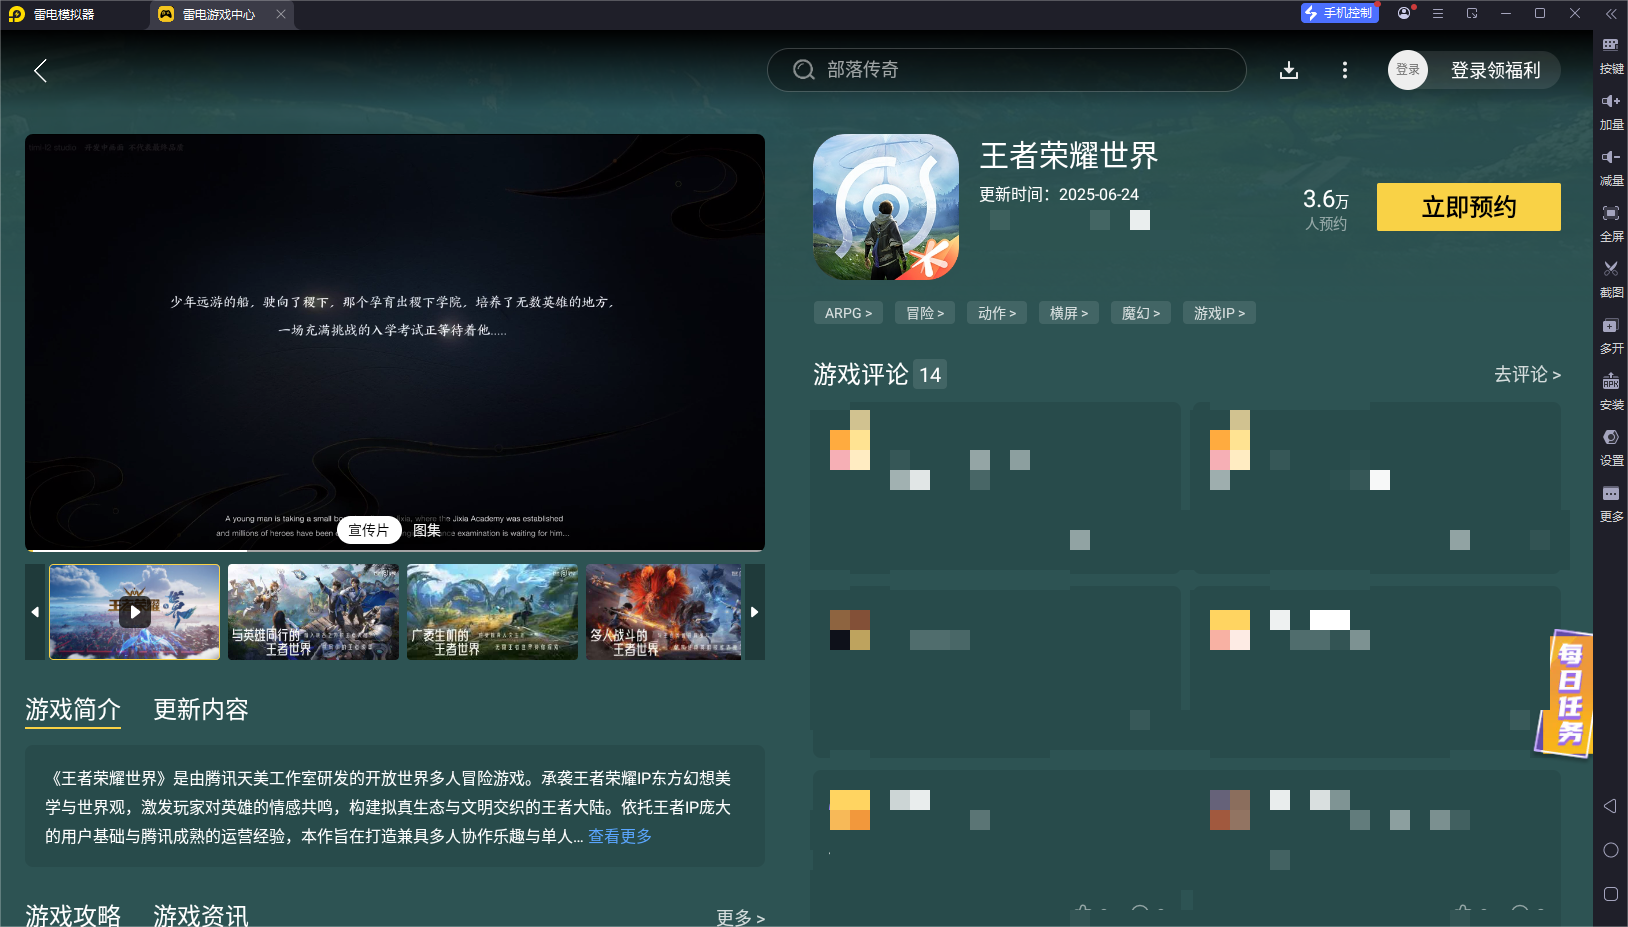Screen dimensions: 1628x927
Task: Open full description via 查看更多 link
Action: (618, 836)
